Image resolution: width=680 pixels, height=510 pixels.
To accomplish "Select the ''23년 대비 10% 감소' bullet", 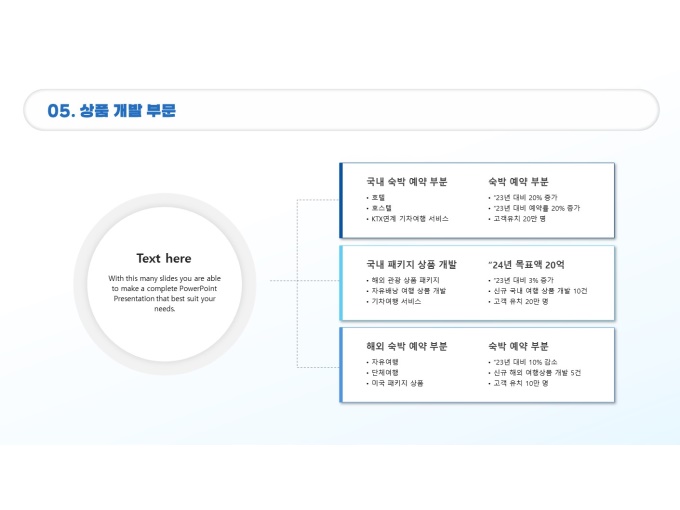I will click(x=525, y=362).
